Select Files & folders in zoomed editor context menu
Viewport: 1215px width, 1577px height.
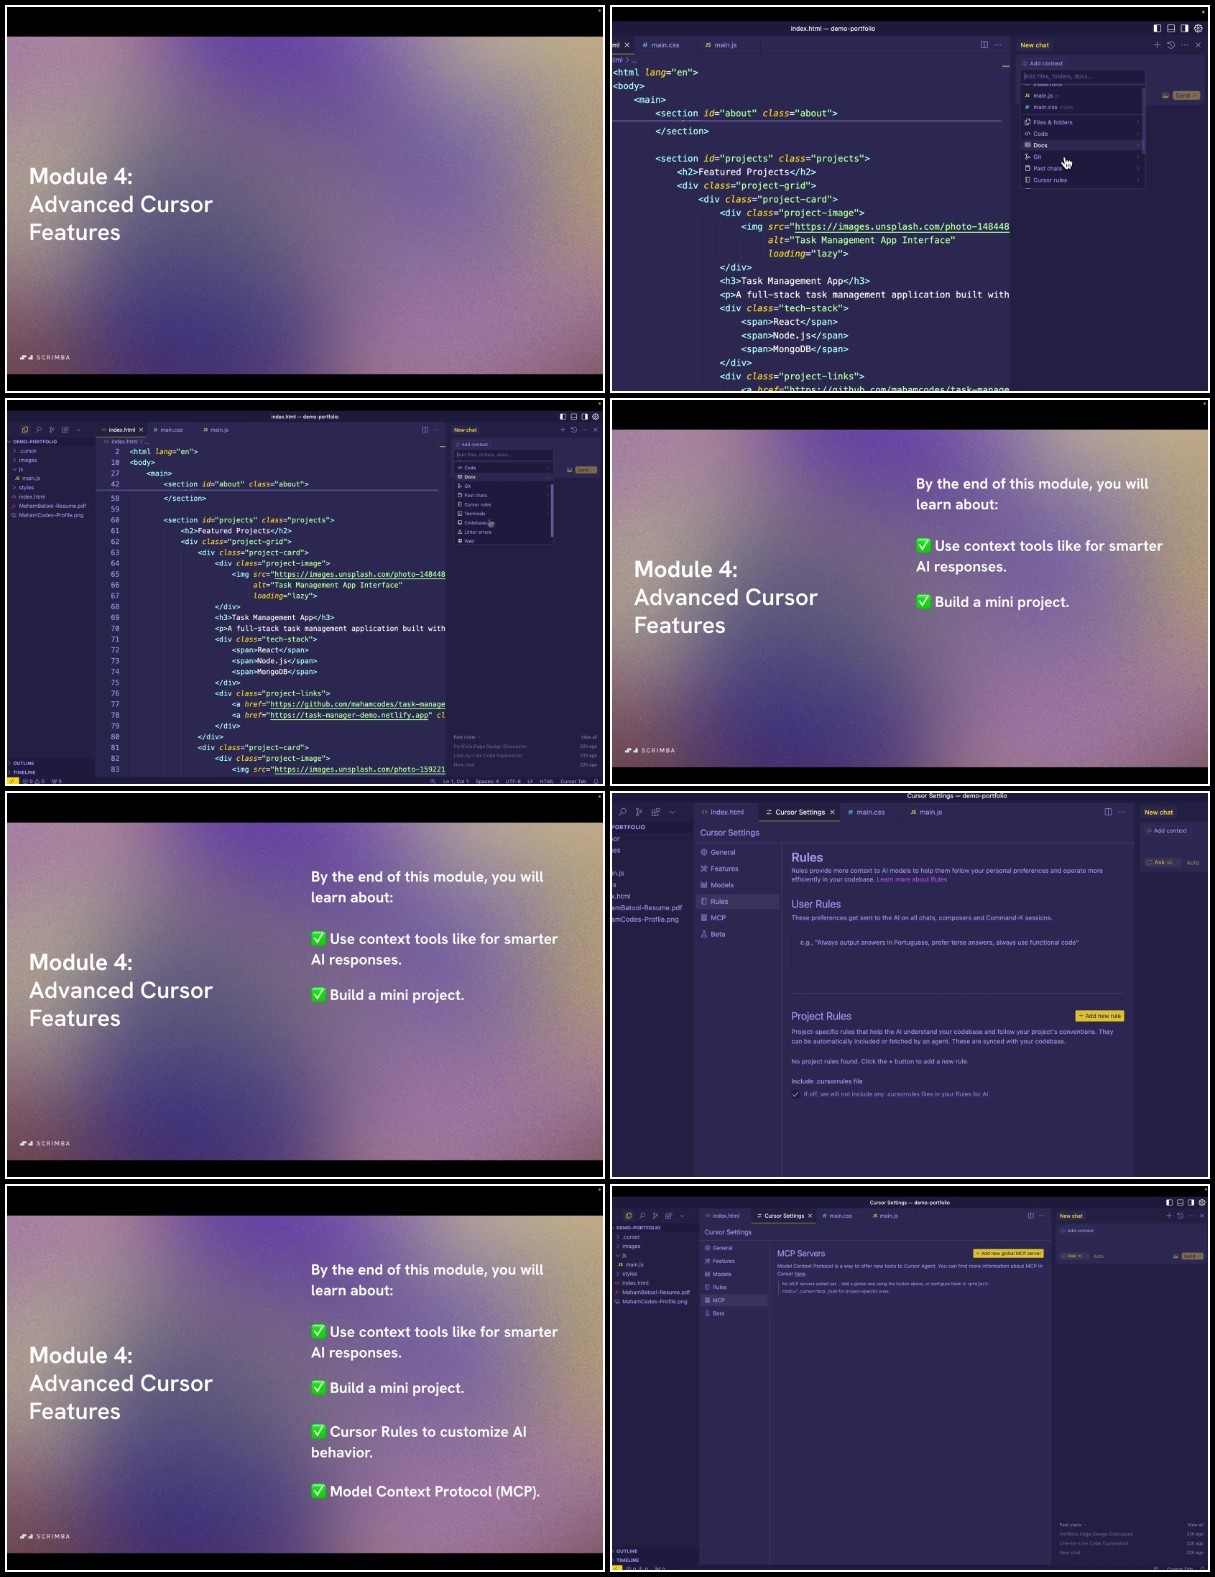[x=1082, y=122]
